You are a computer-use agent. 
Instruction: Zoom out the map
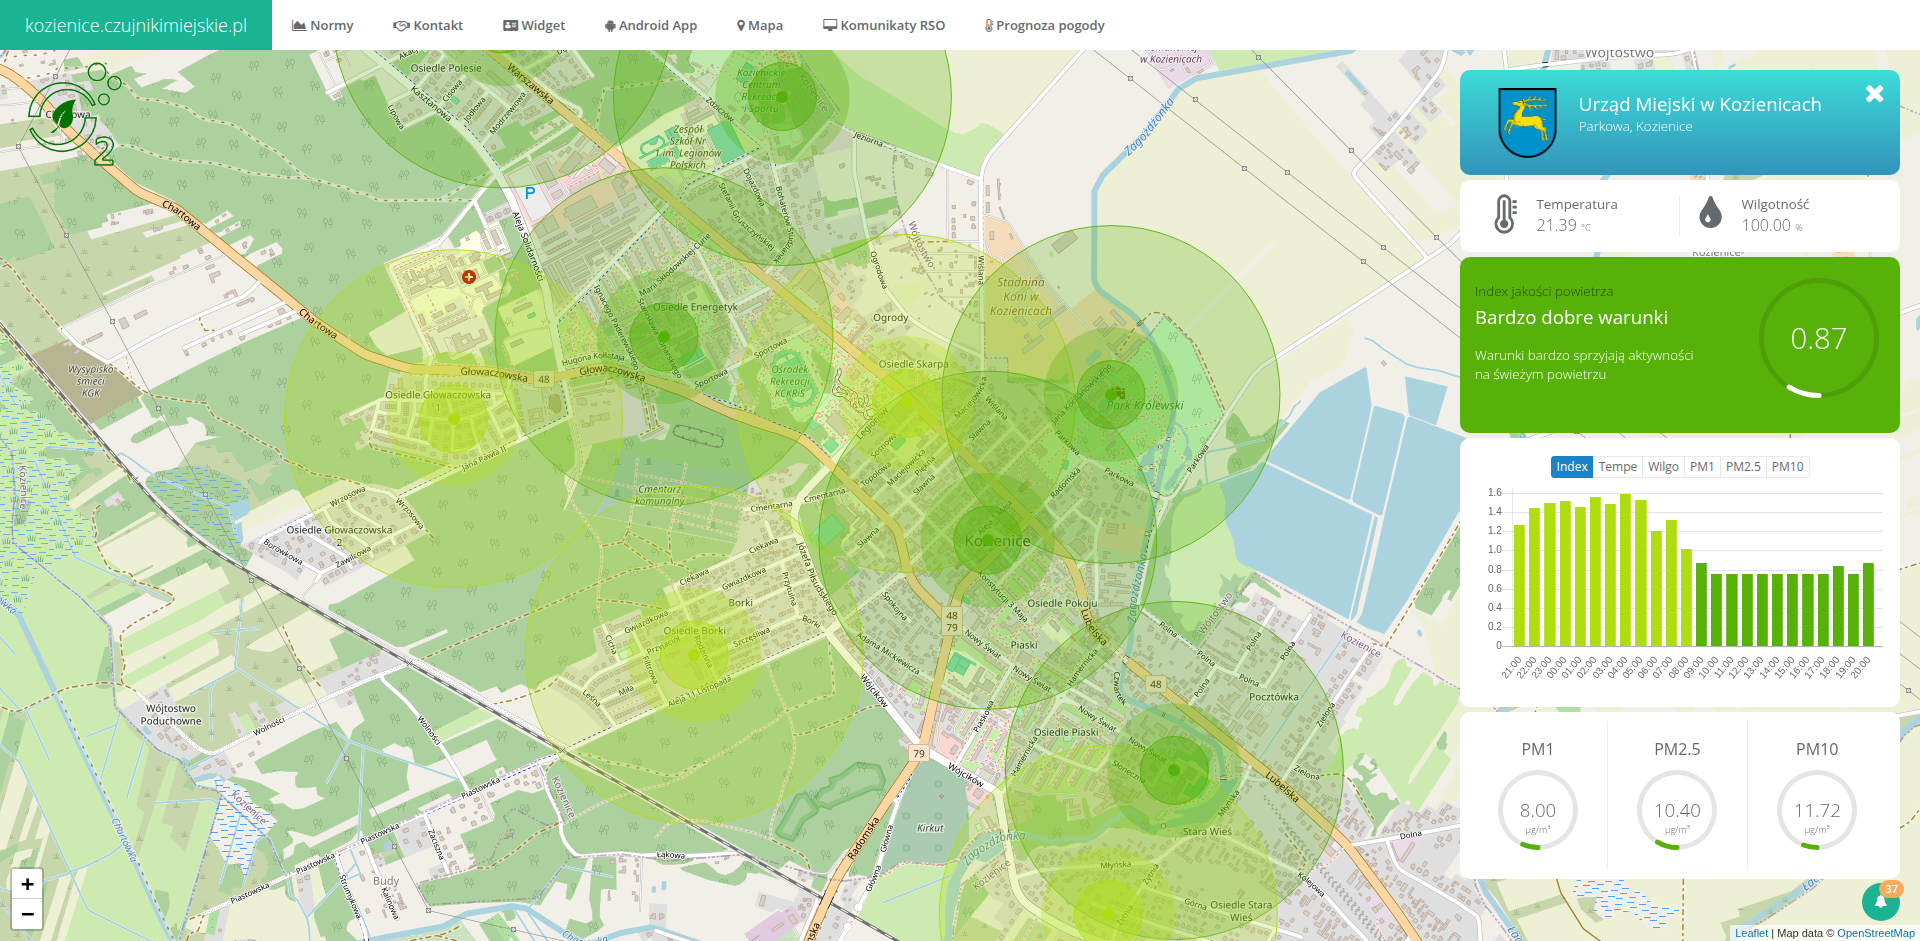pyautogui.click(x=27, y=914)
